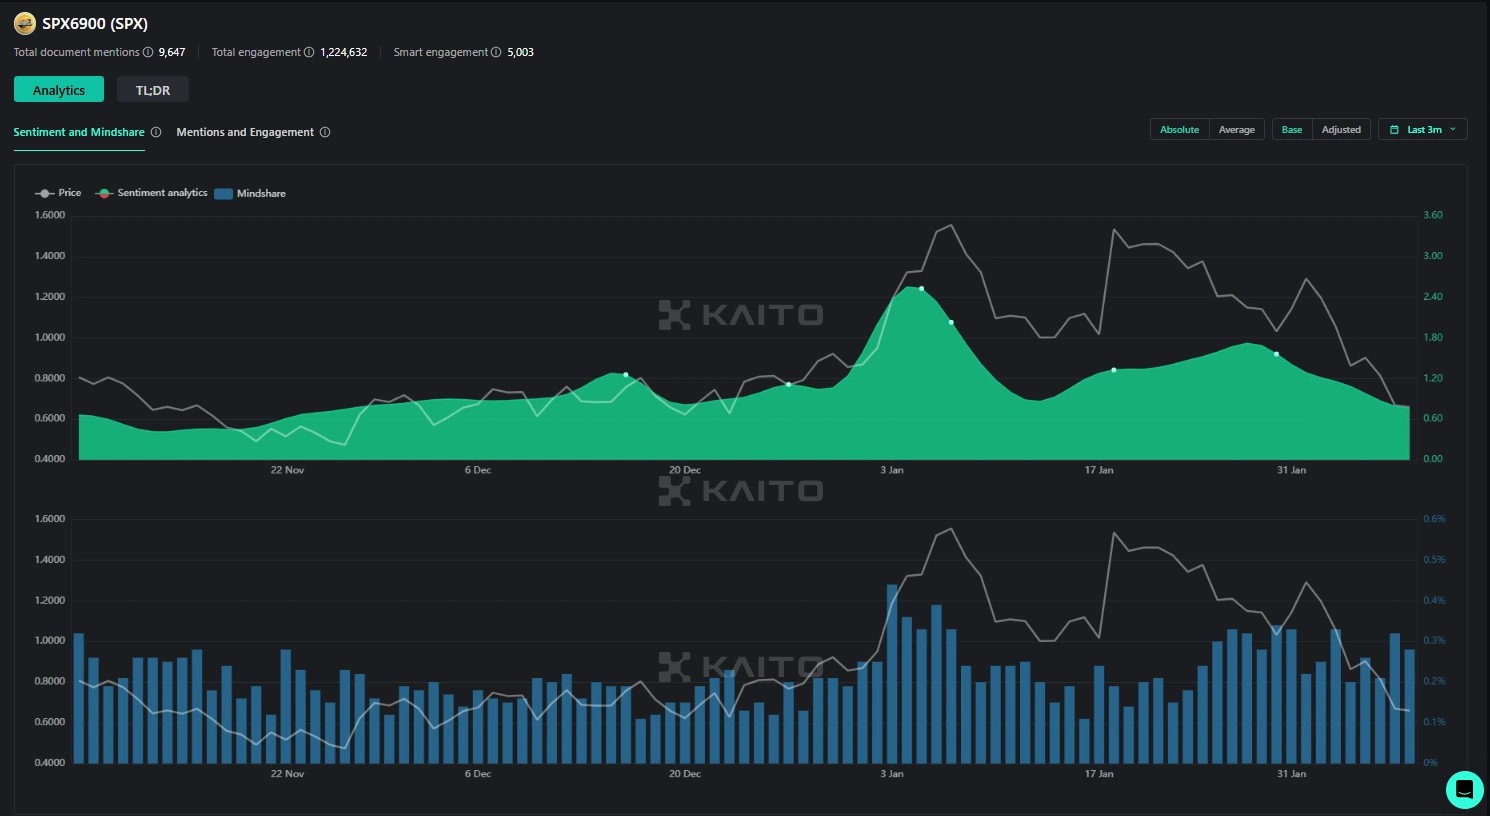The height and width of the screenshot is (816, 1490).
Task: Open the TL;DR tab
Action: click(x=153, y=90)
